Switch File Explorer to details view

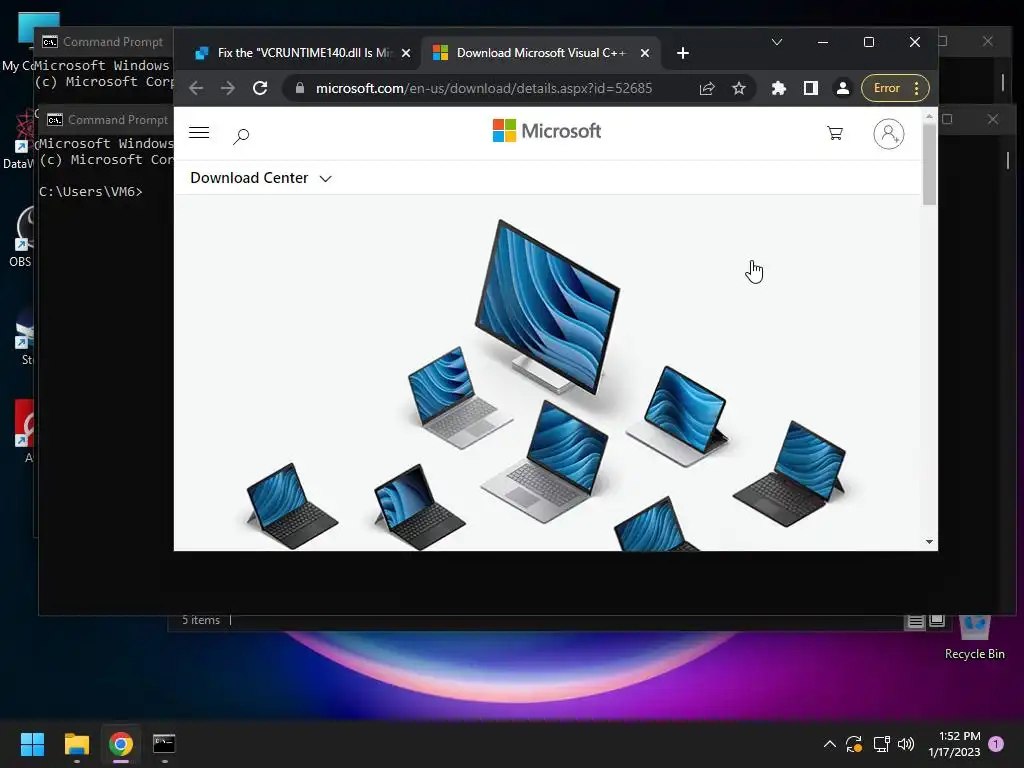click(x=916, y=621)
